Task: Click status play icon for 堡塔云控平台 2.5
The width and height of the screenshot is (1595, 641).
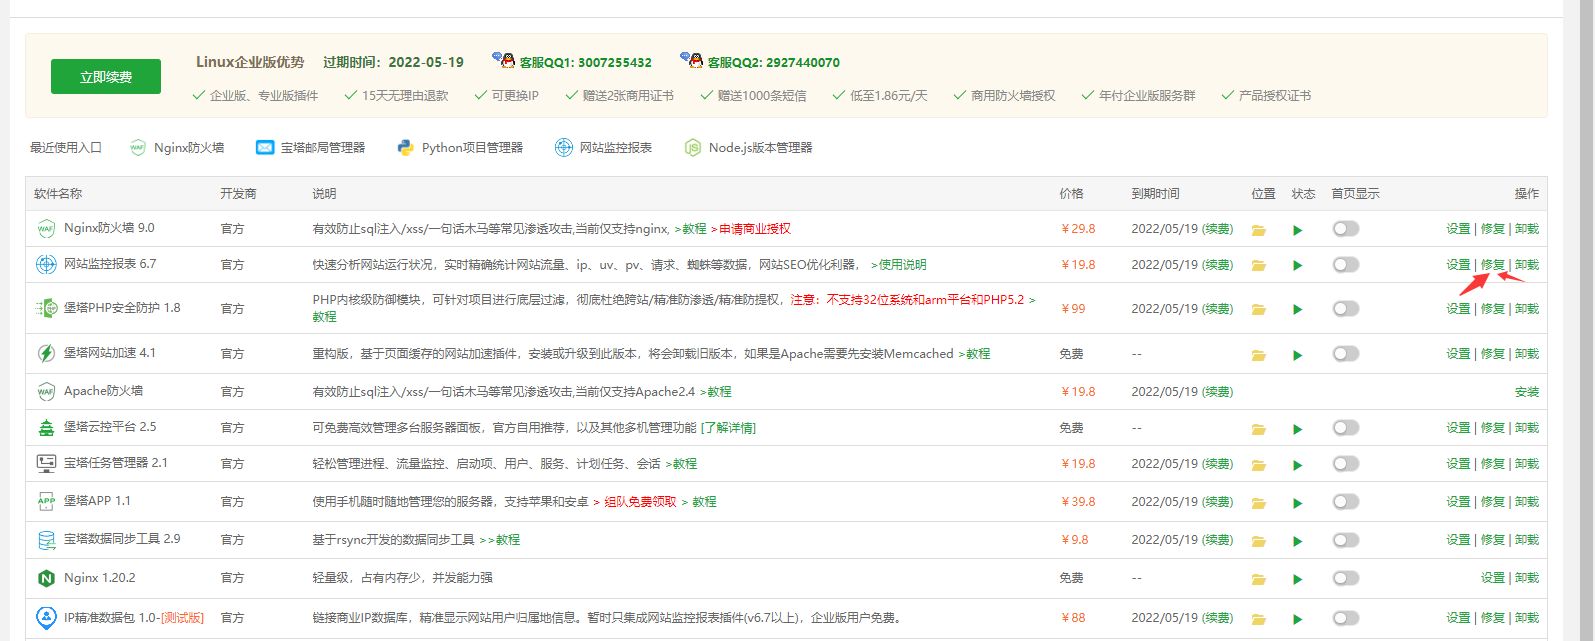Action: click(x=1298, y=429)
